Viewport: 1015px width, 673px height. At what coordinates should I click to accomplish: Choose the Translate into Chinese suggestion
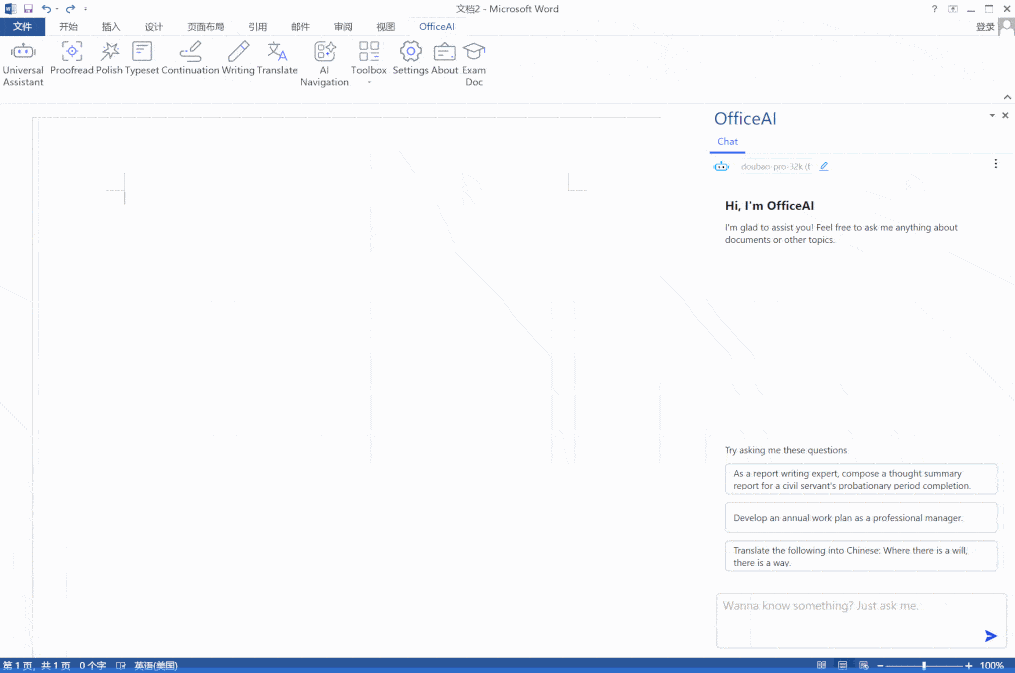click(x=861, y=556)
